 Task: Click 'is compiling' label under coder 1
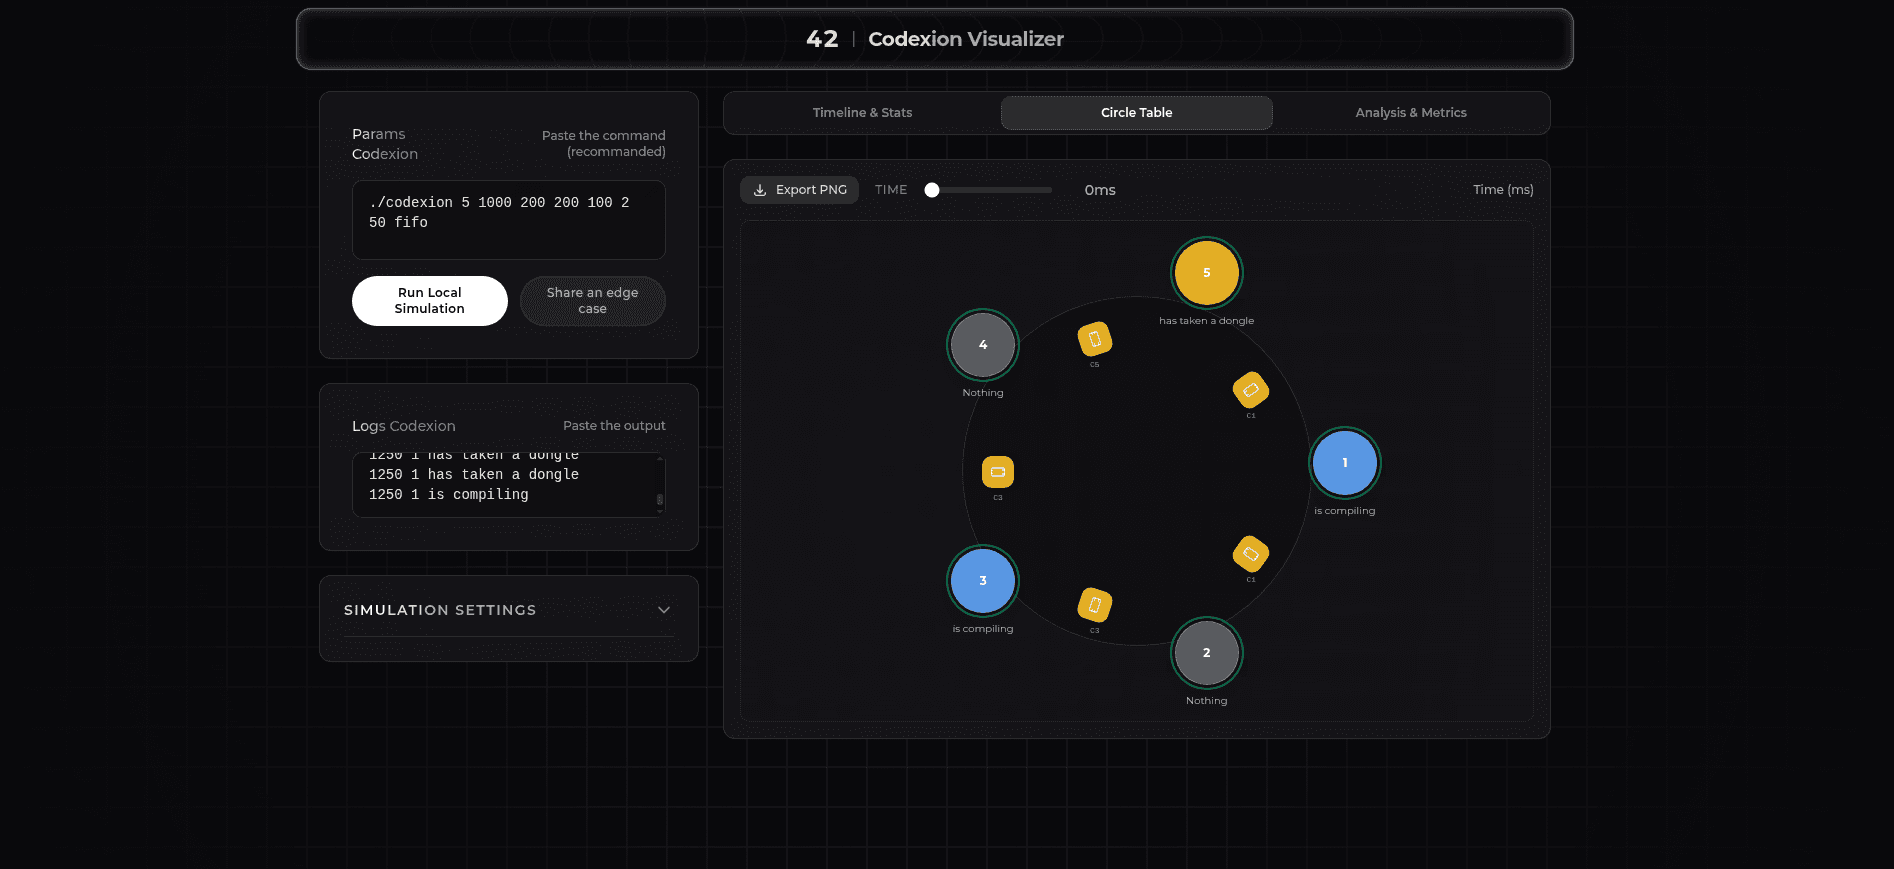coord(1345,511)
